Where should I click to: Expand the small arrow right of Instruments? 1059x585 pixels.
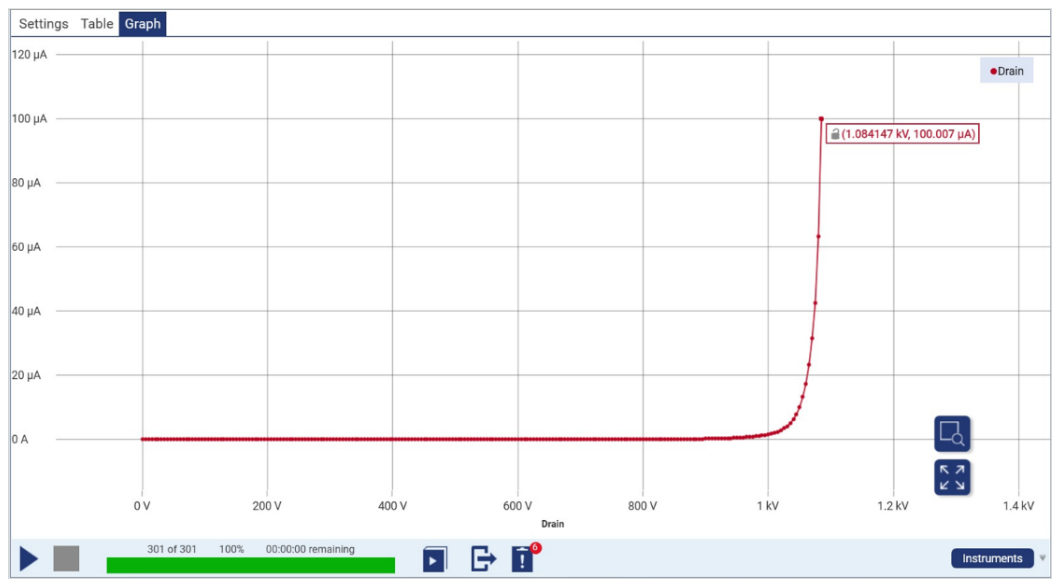(1043, 559)
